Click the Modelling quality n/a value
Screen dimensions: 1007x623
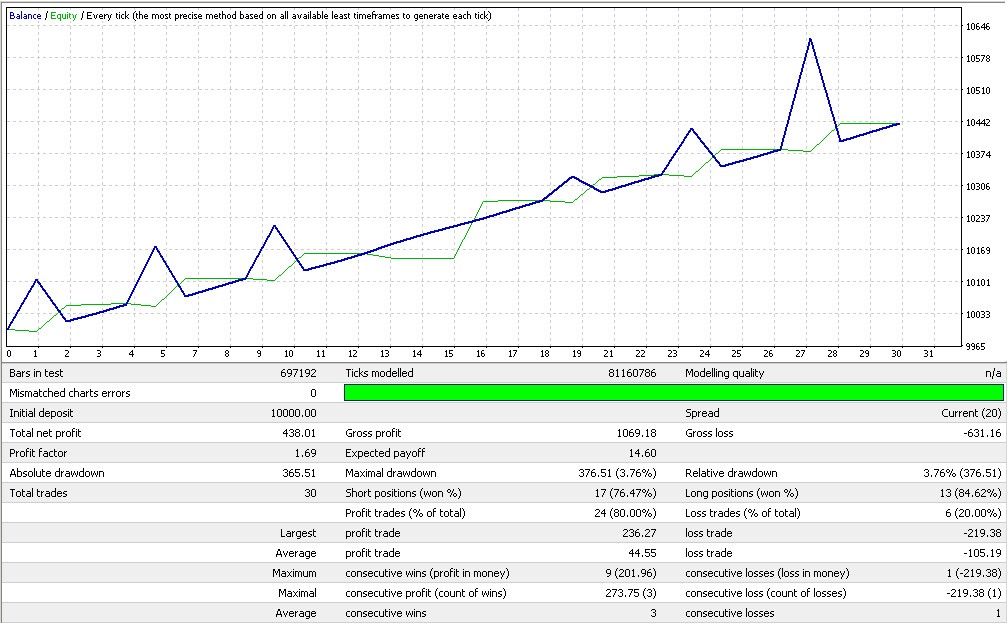[993, 373]
